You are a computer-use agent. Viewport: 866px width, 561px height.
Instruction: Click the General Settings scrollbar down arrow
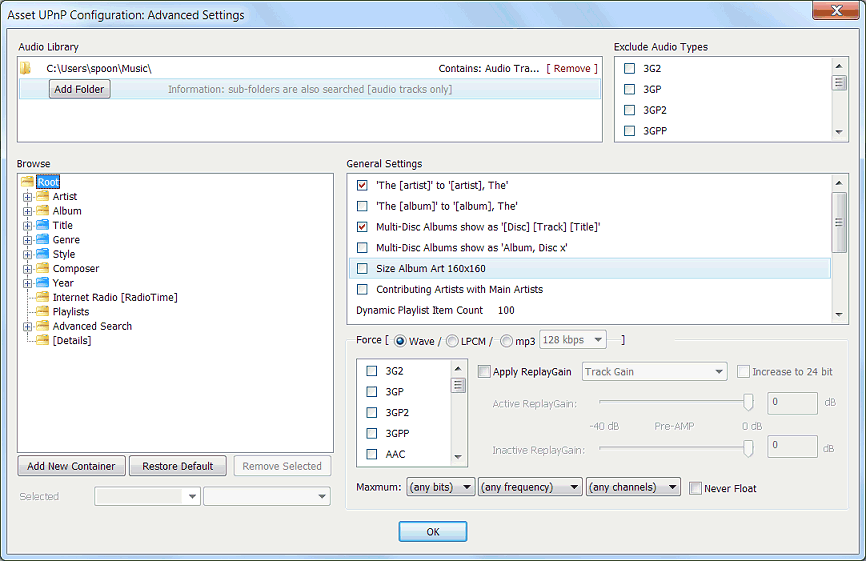(x=839, y=315)
